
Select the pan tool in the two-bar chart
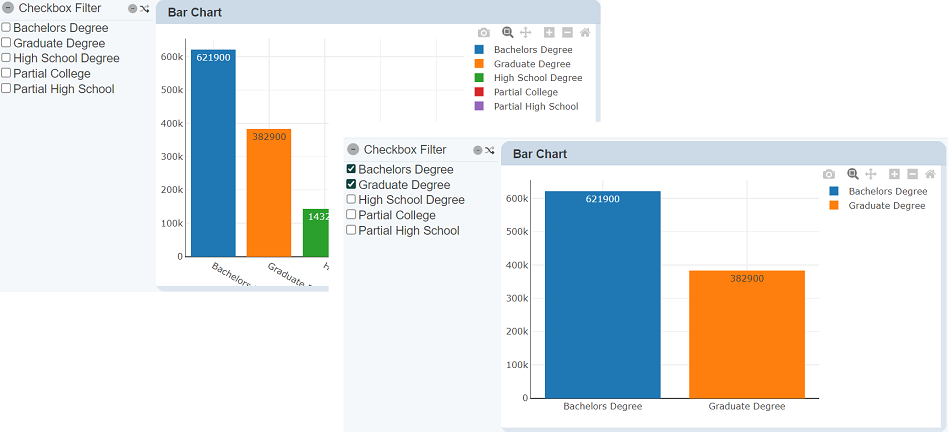tap(870, 174)
